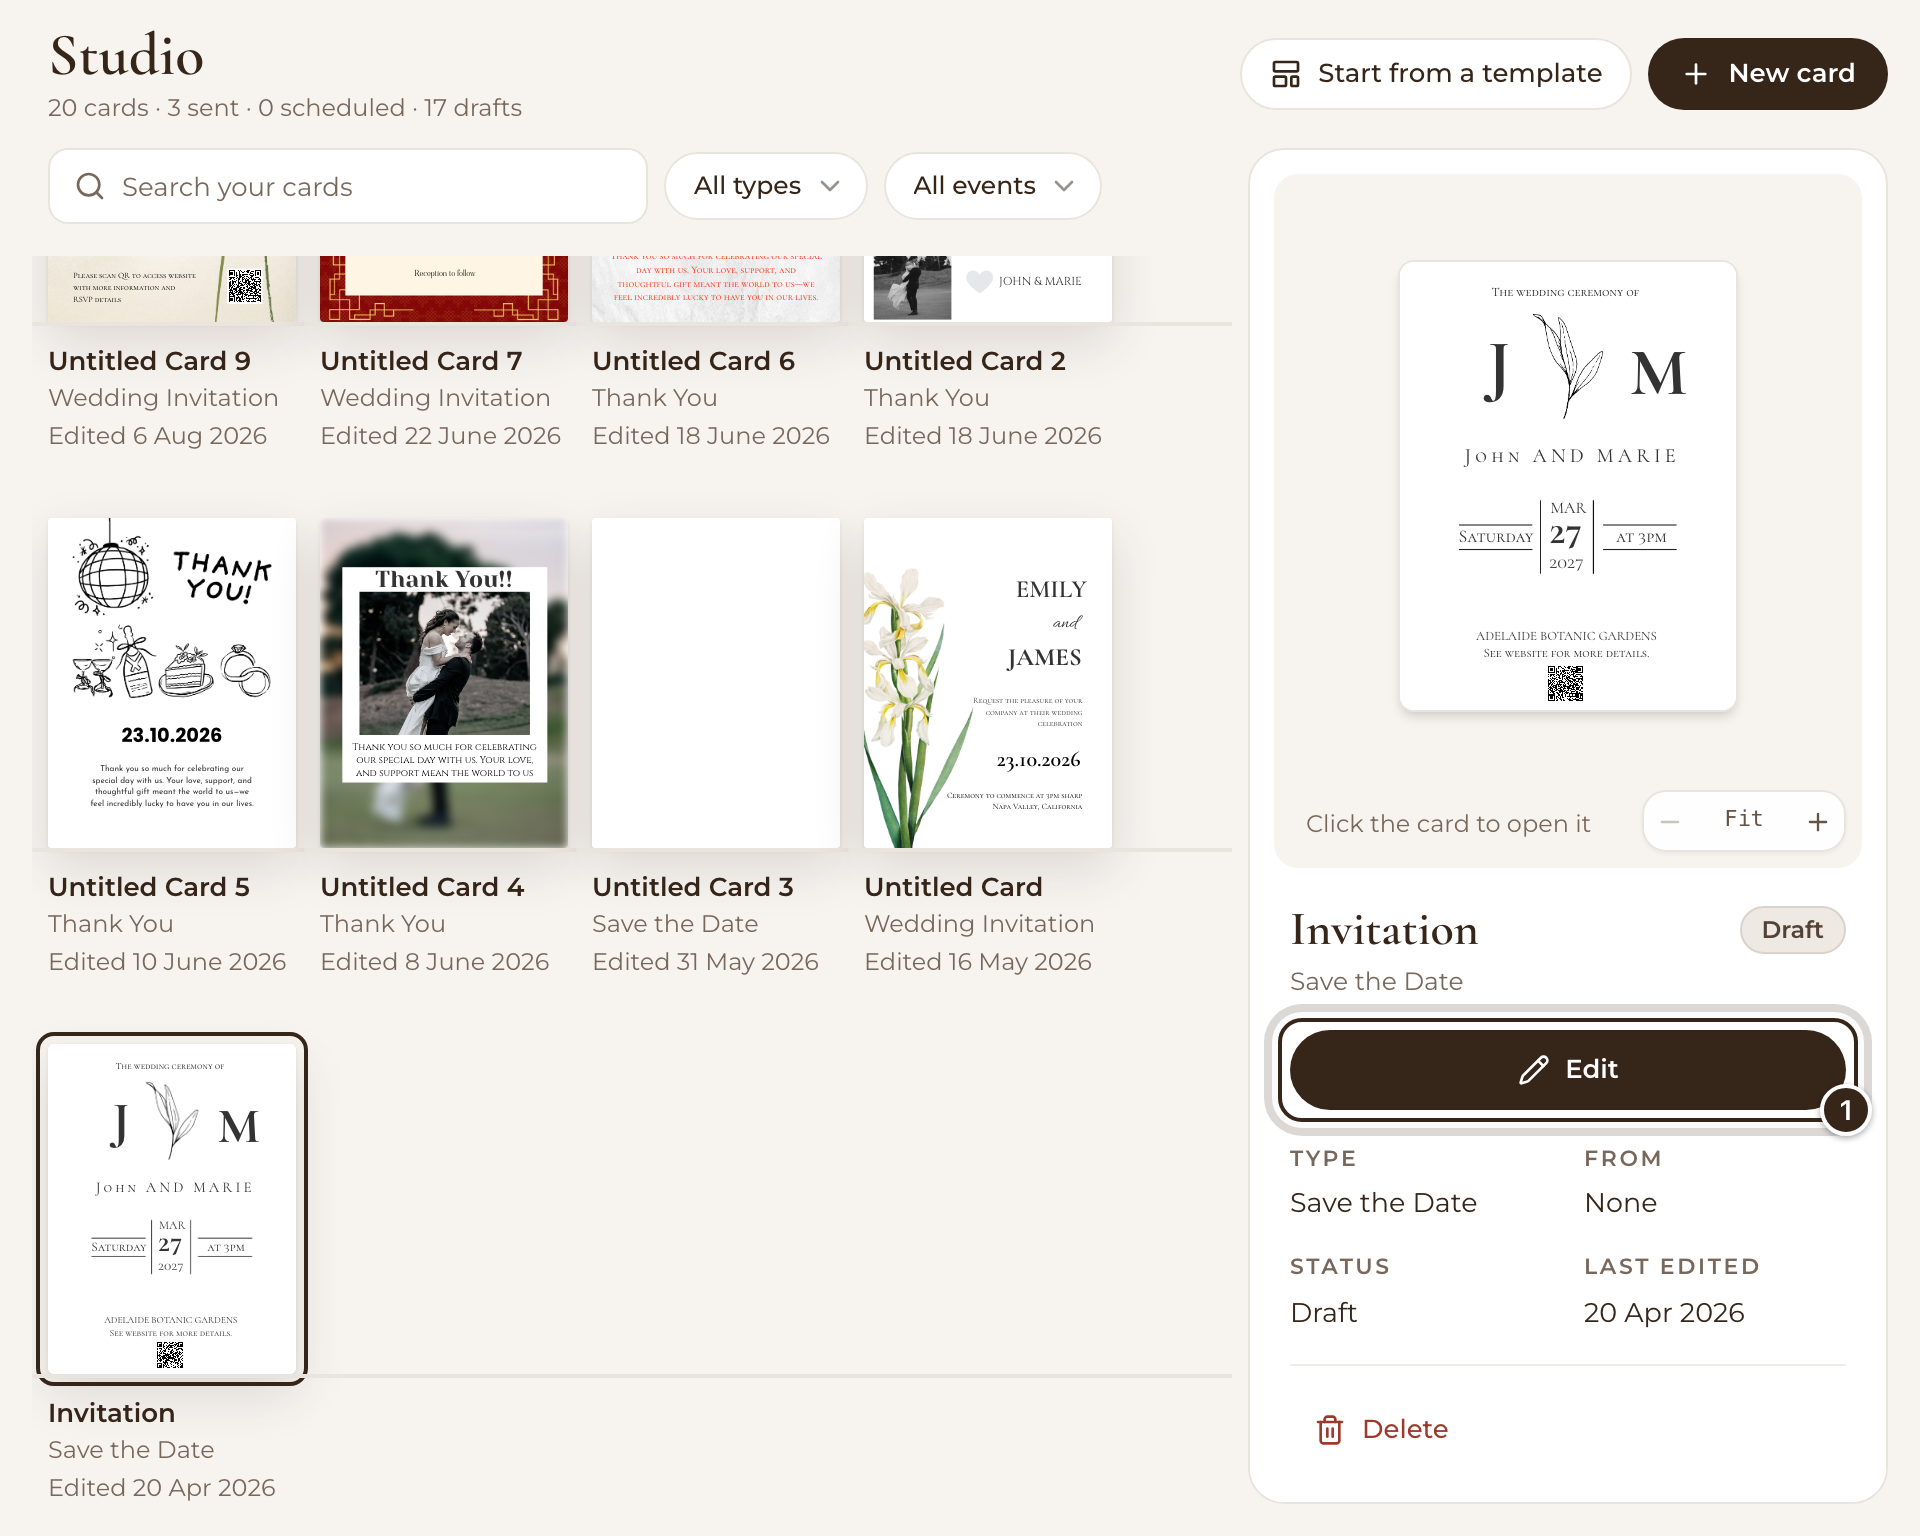Select blank Untitled Card 3 thumbnail
This screenshot has height=1536, width=1920.
click(716, 683)
